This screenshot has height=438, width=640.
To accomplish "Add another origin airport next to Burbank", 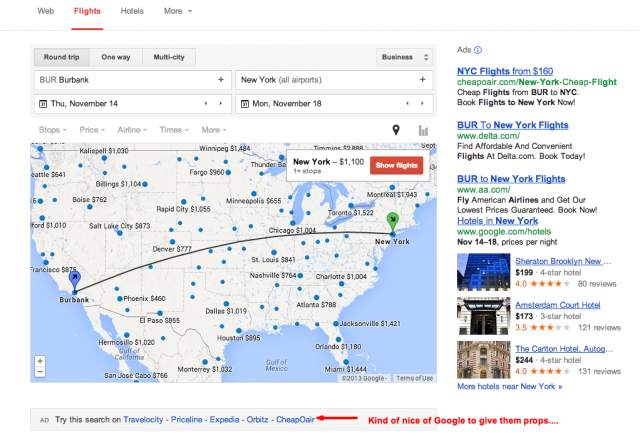I will coord(221,80).
